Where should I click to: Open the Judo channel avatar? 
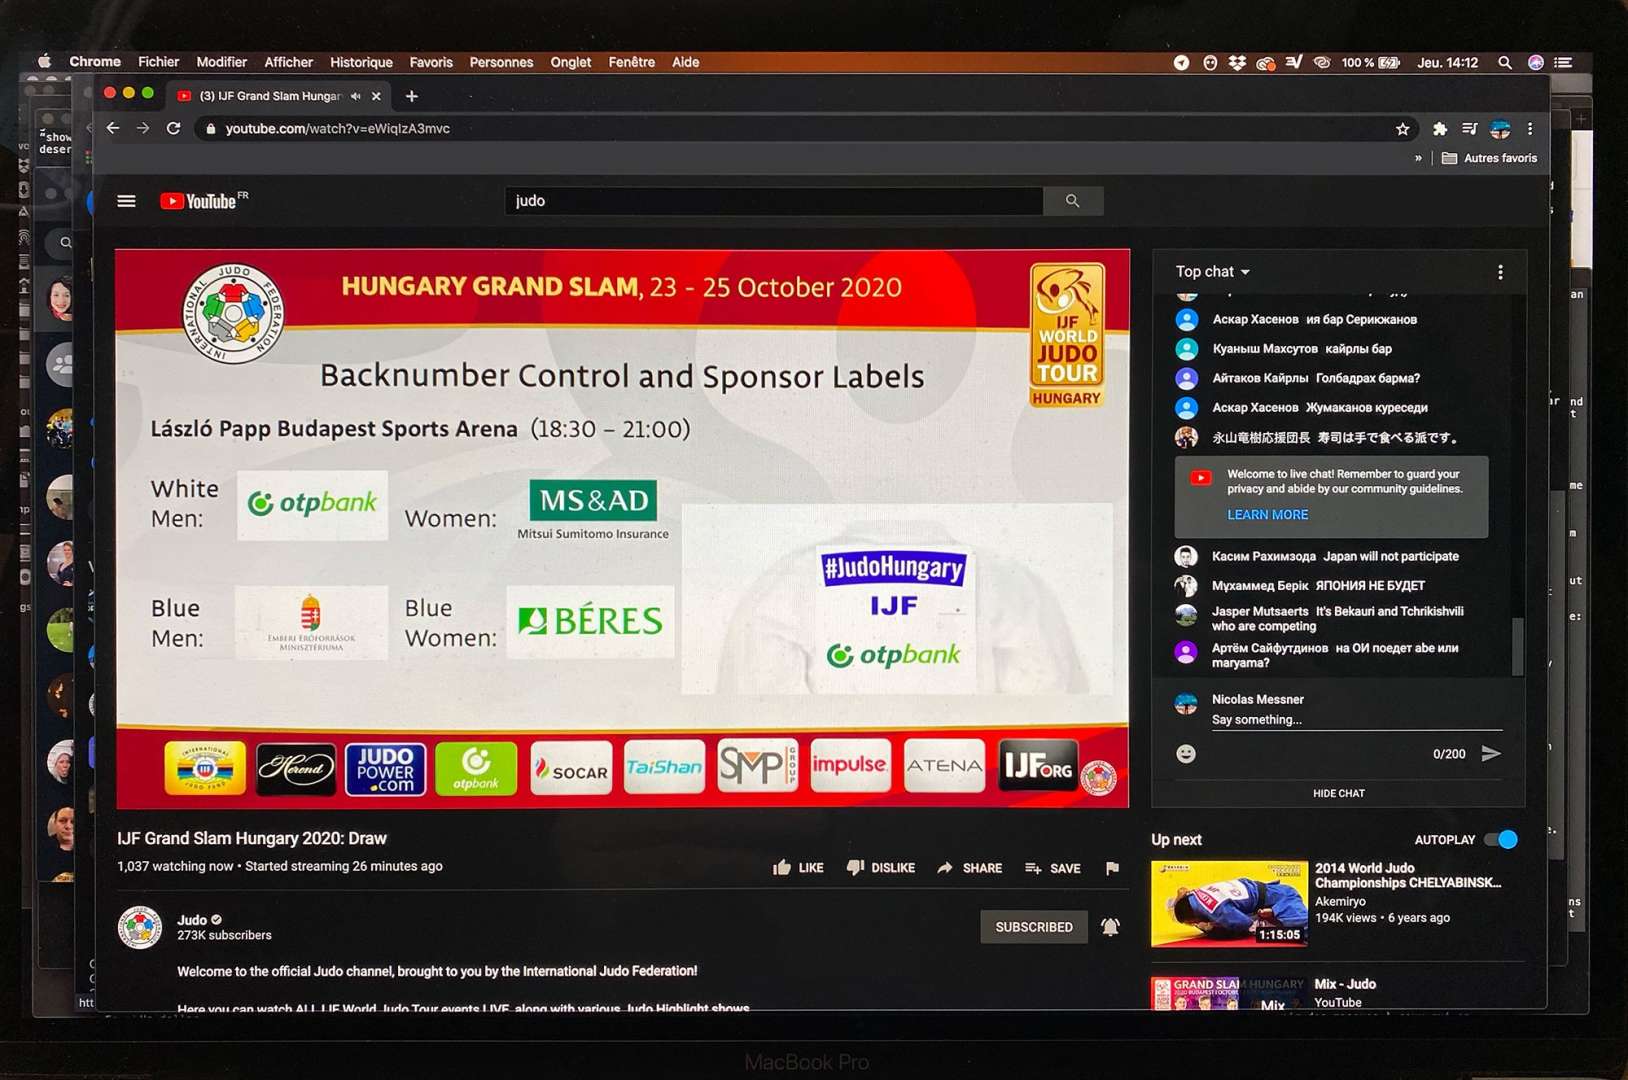click(140, 927)
